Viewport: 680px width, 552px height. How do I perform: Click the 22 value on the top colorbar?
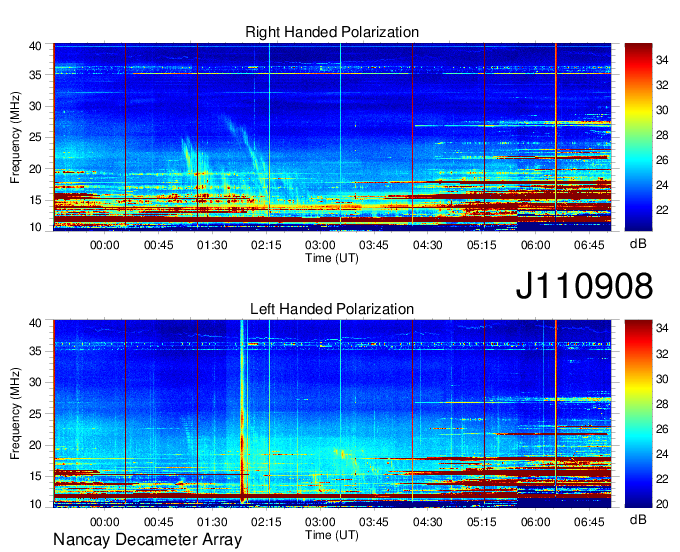coord(662,210)
